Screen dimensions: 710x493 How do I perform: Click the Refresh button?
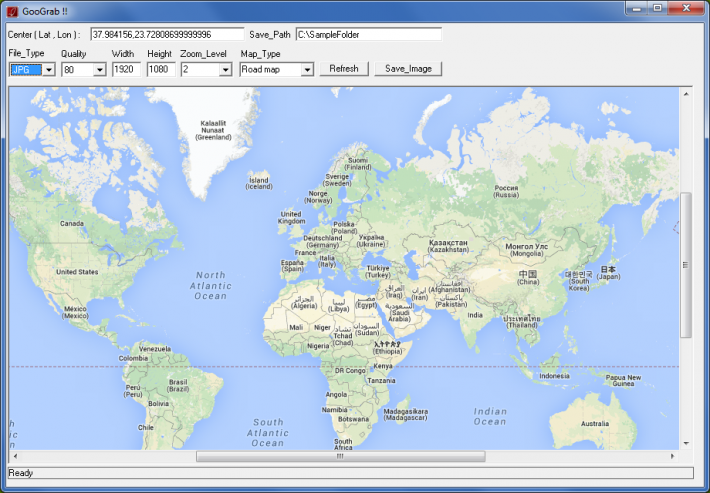click(344, 69)
